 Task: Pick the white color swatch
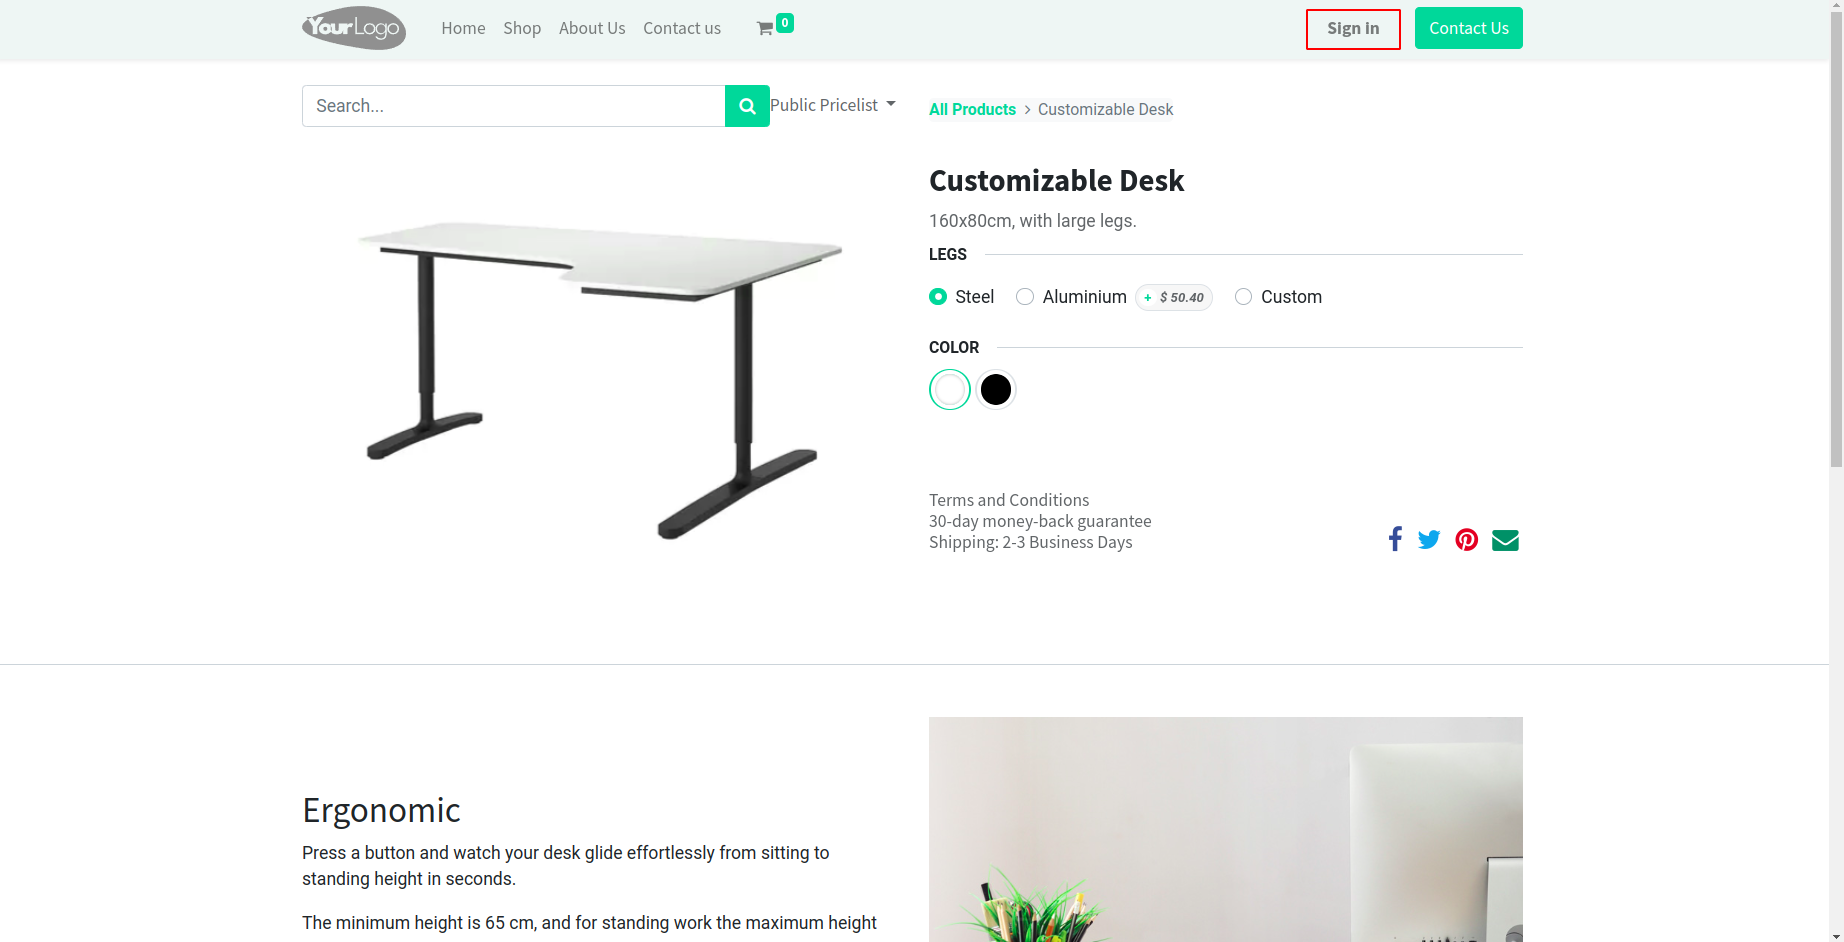click(950, 390)
